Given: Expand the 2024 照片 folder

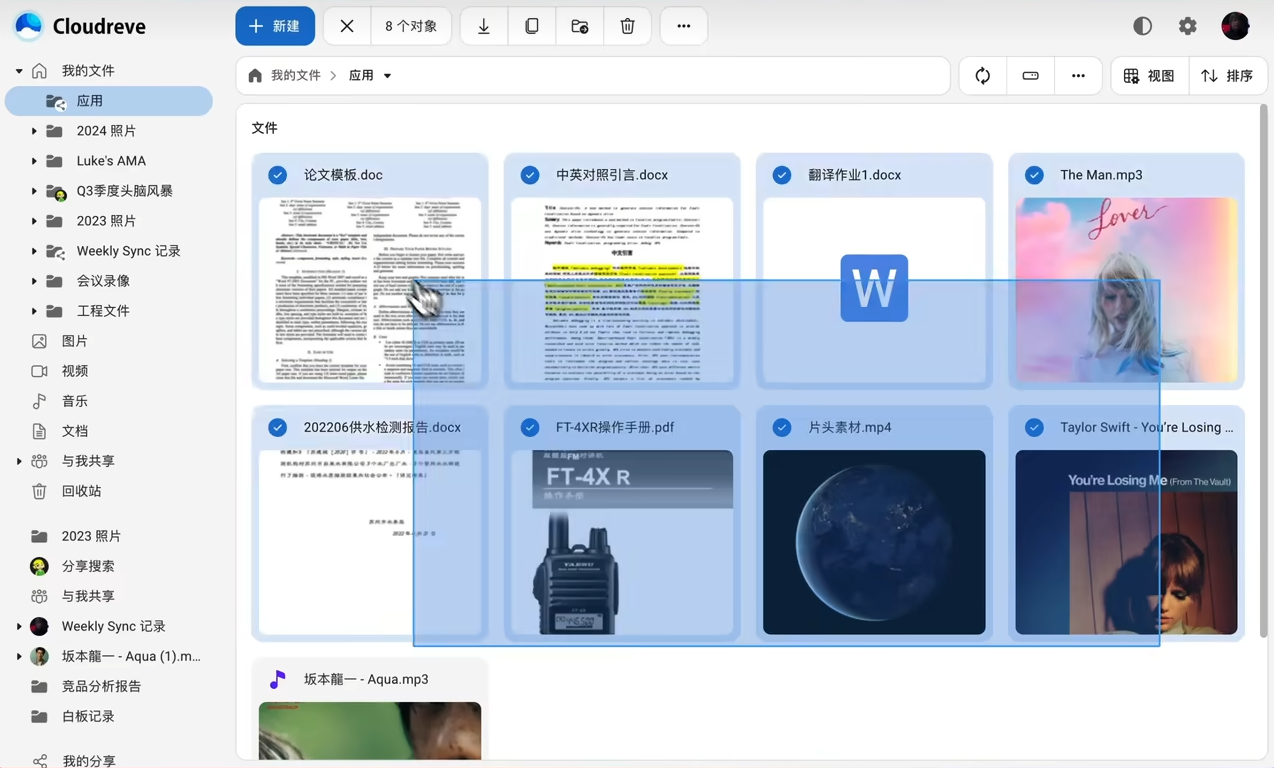Looking at the screenshot, I should 34,131.
